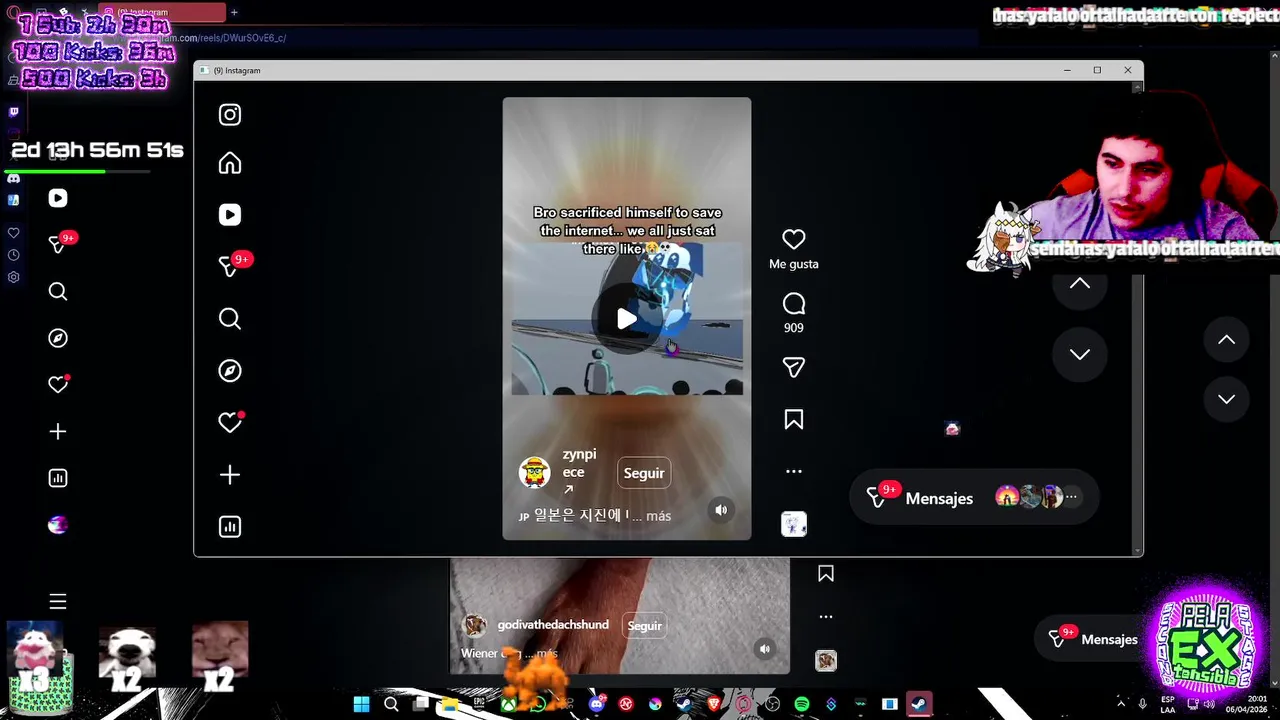Open direct messages icon in front window sidebar
1280x720 pixels.
click(x=230, y=266)
